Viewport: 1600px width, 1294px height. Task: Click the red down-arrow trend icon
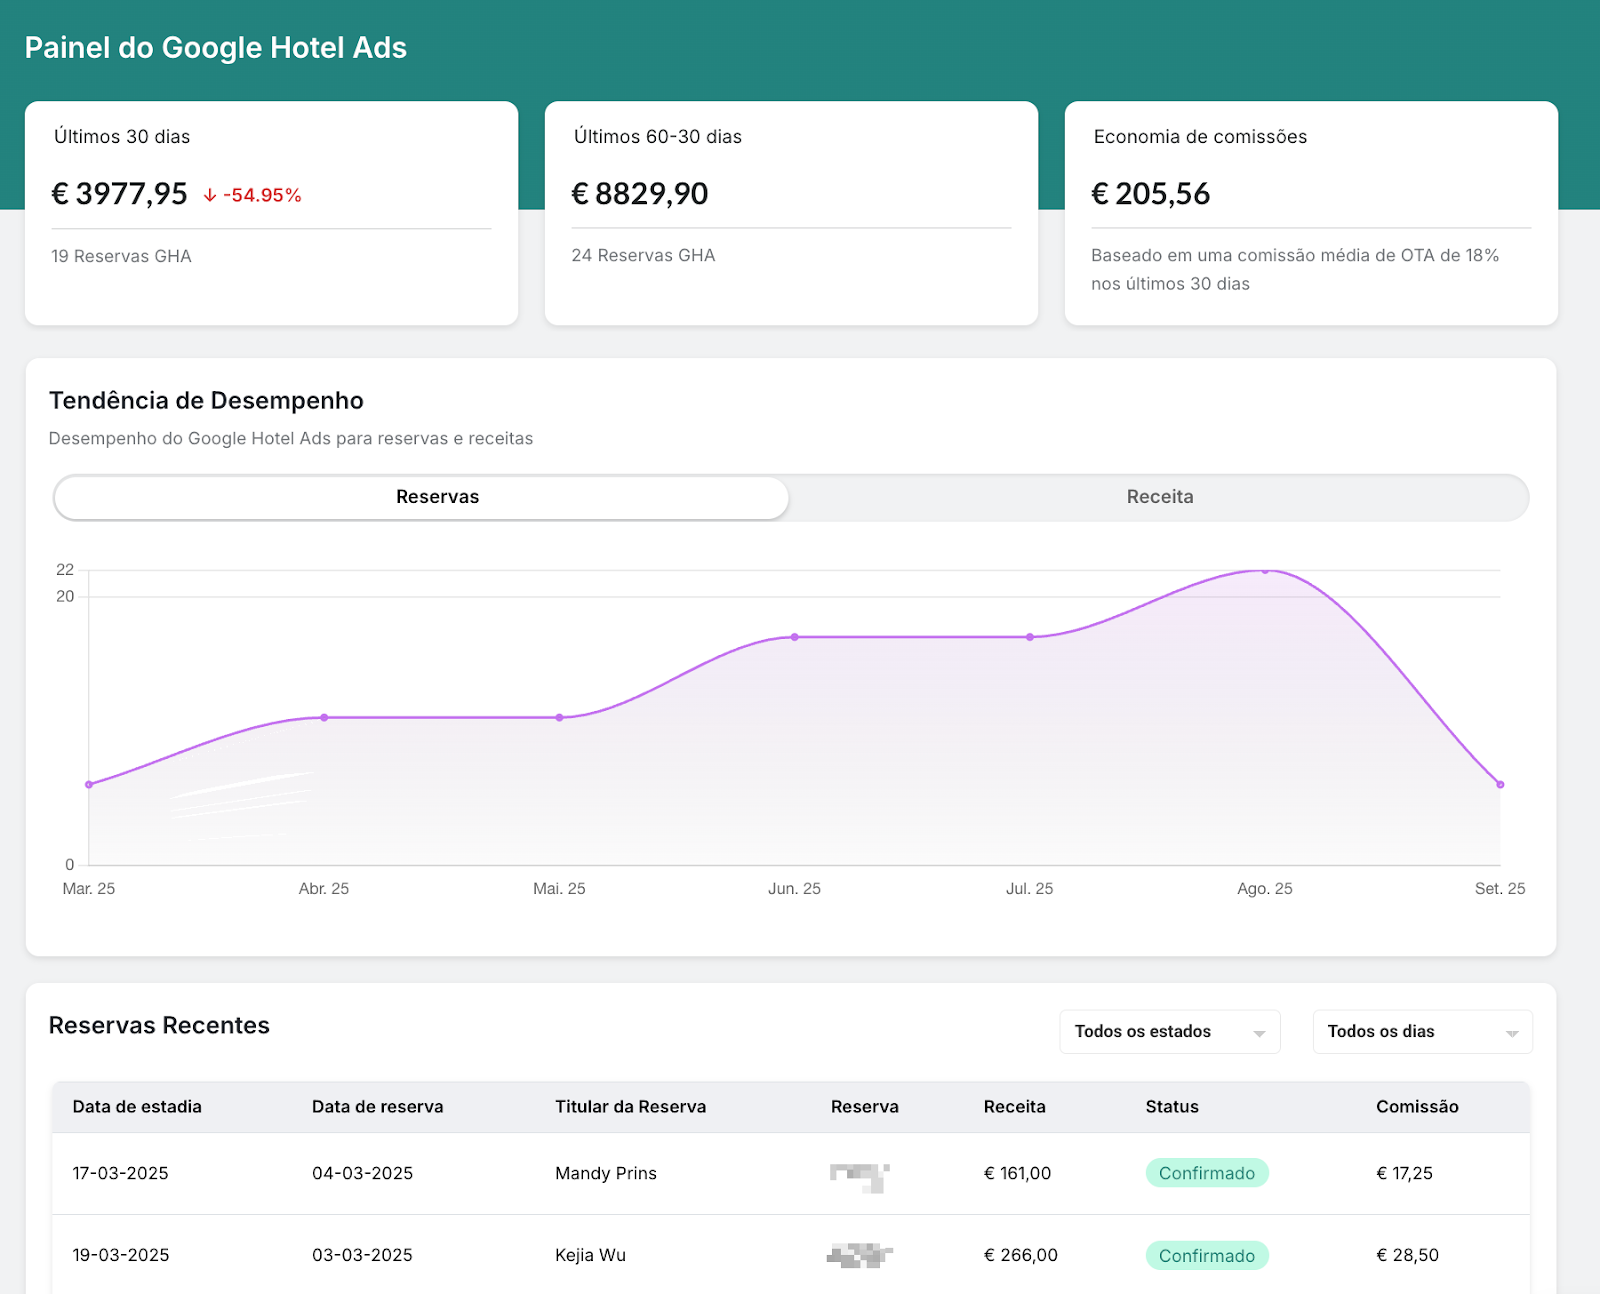point(210,195)
